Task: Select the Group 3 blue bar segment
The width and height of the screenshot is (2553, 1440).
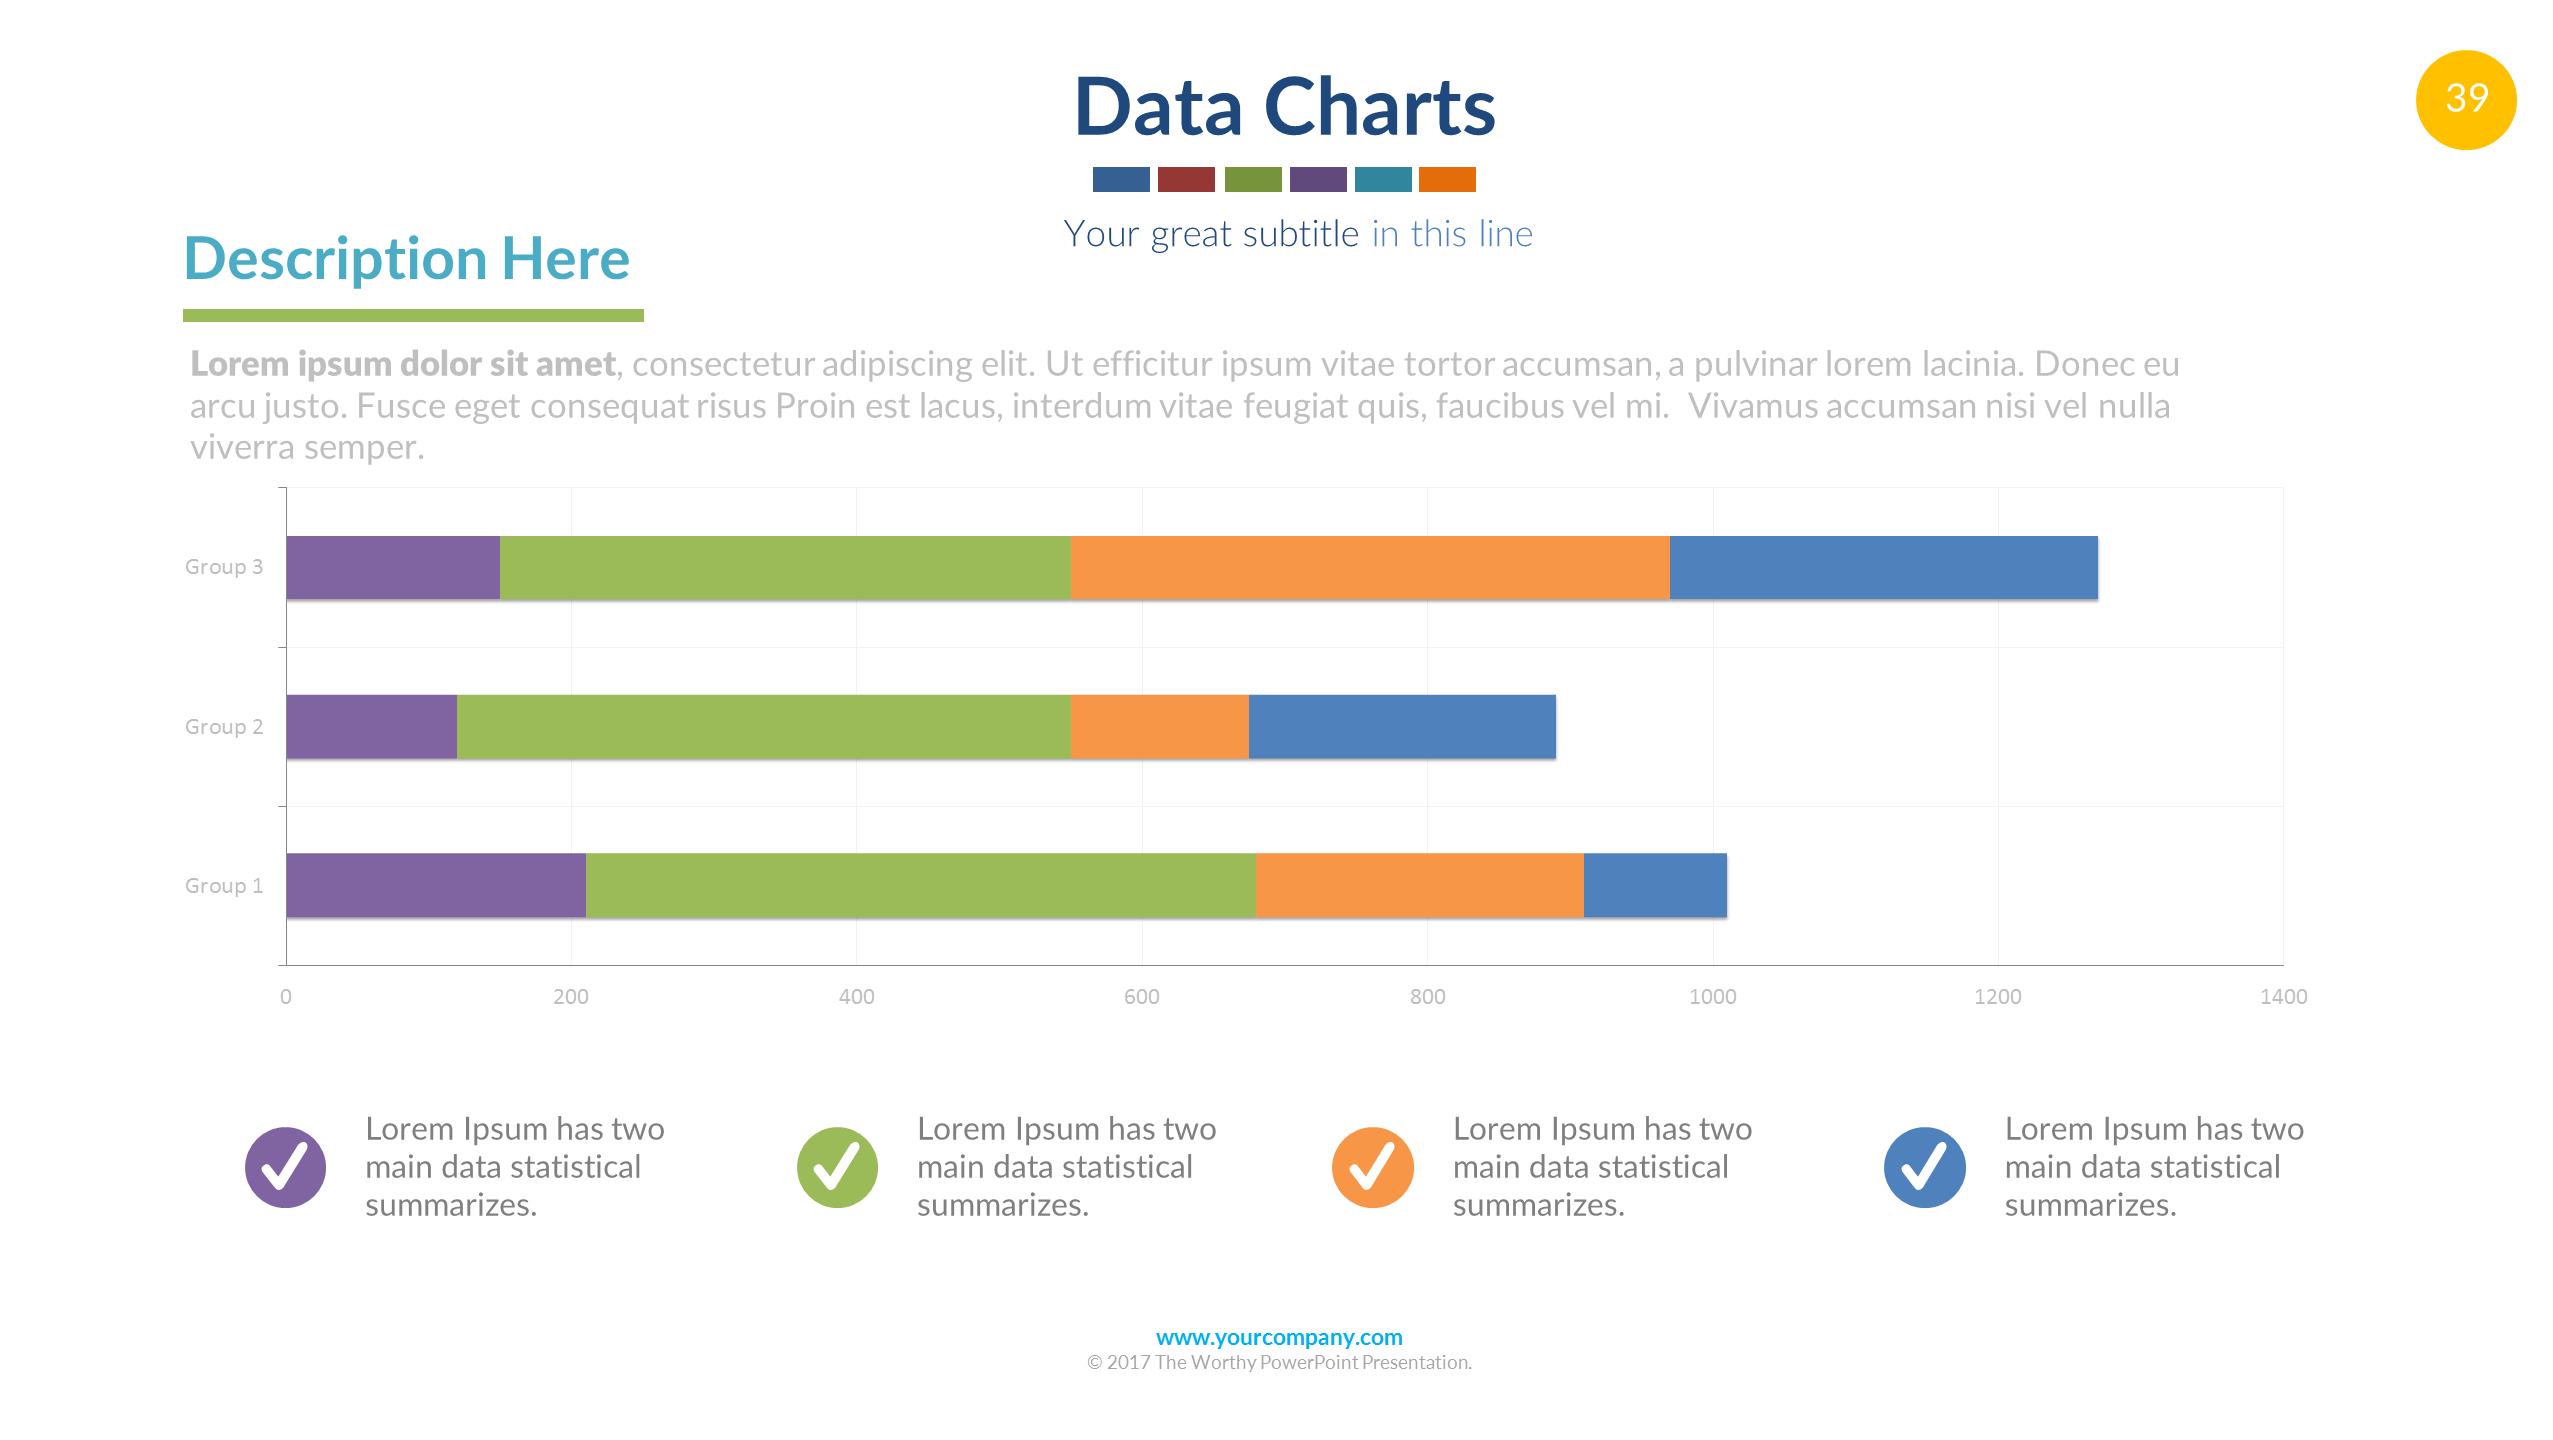Action: tap(1883, 567)
